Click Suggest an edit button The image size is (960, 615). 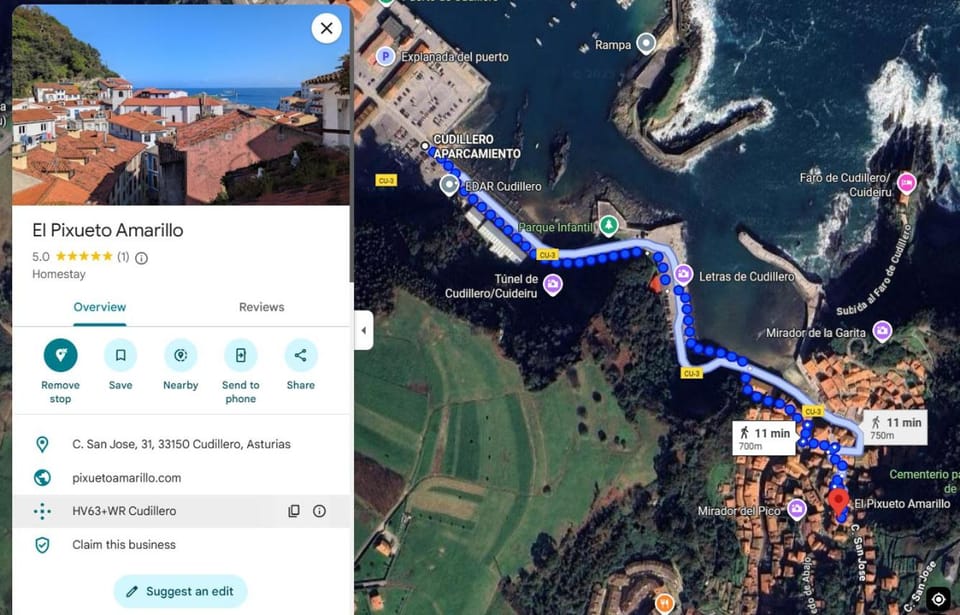click(x=181, y=592)
